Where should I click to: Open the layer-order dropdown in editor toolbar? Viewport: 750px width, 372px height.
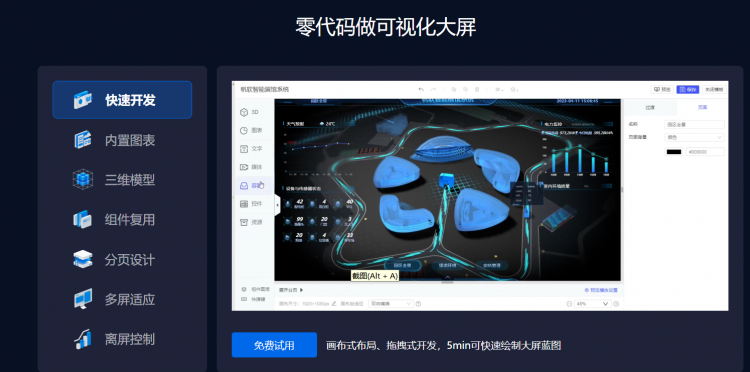click(515, 89)
